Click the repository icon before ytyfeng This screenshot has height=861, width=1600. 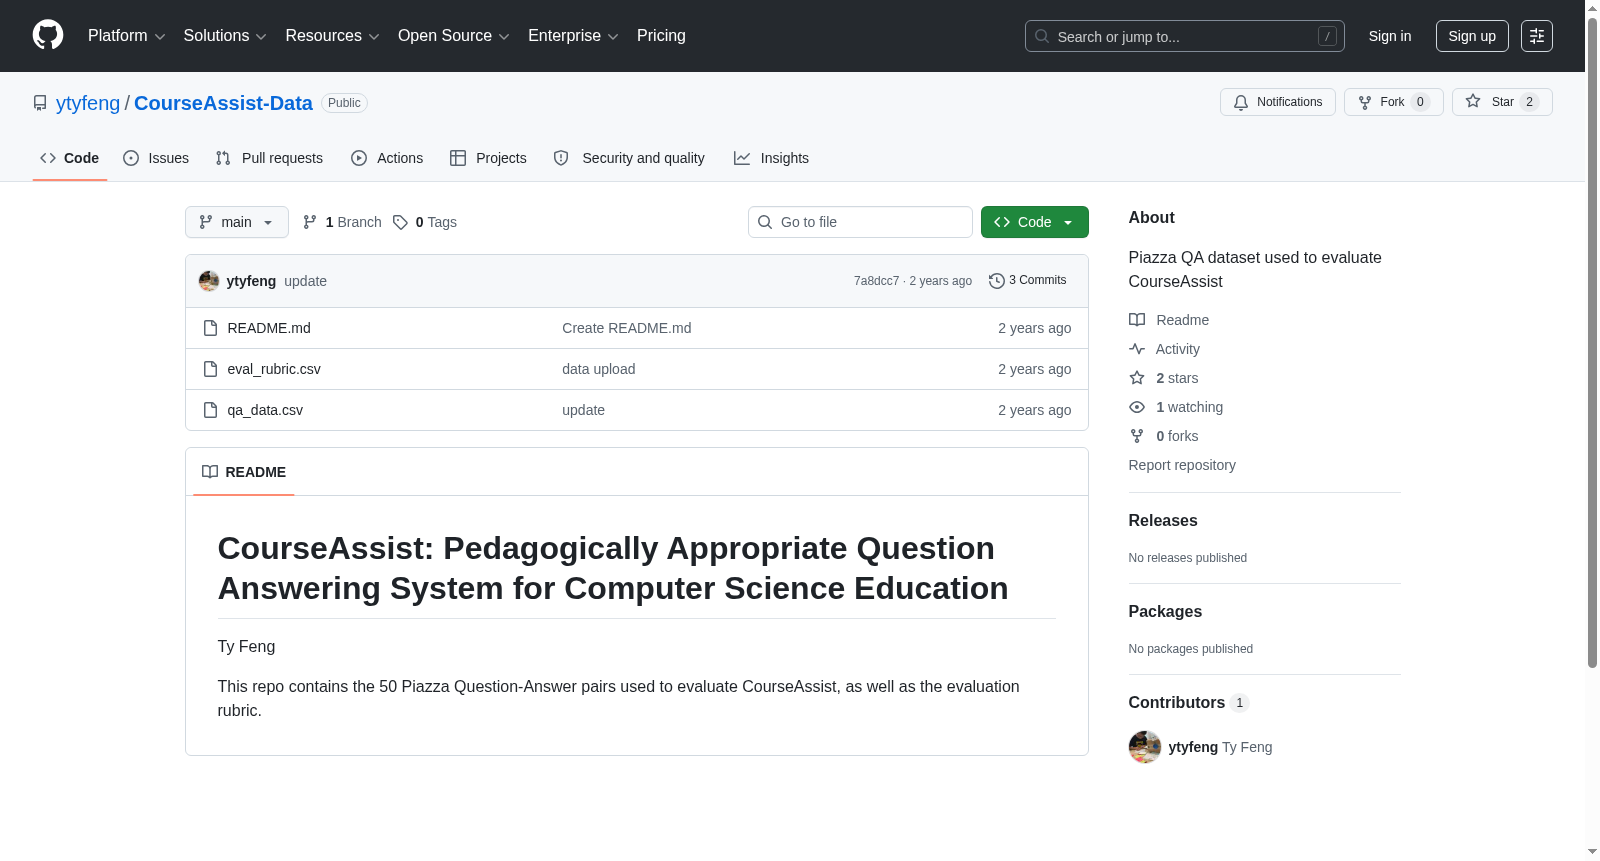(x=40, y=103)
